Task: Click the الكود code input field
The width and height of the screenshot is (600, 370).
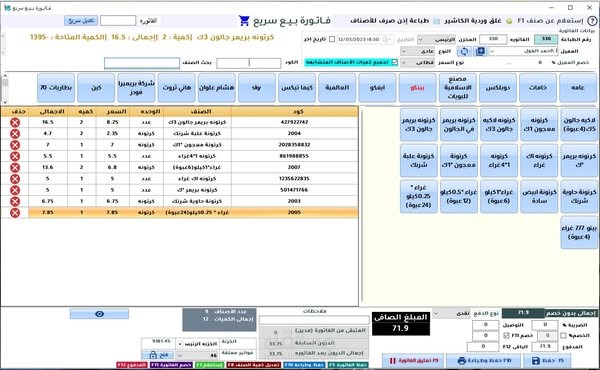Action: 249,63
